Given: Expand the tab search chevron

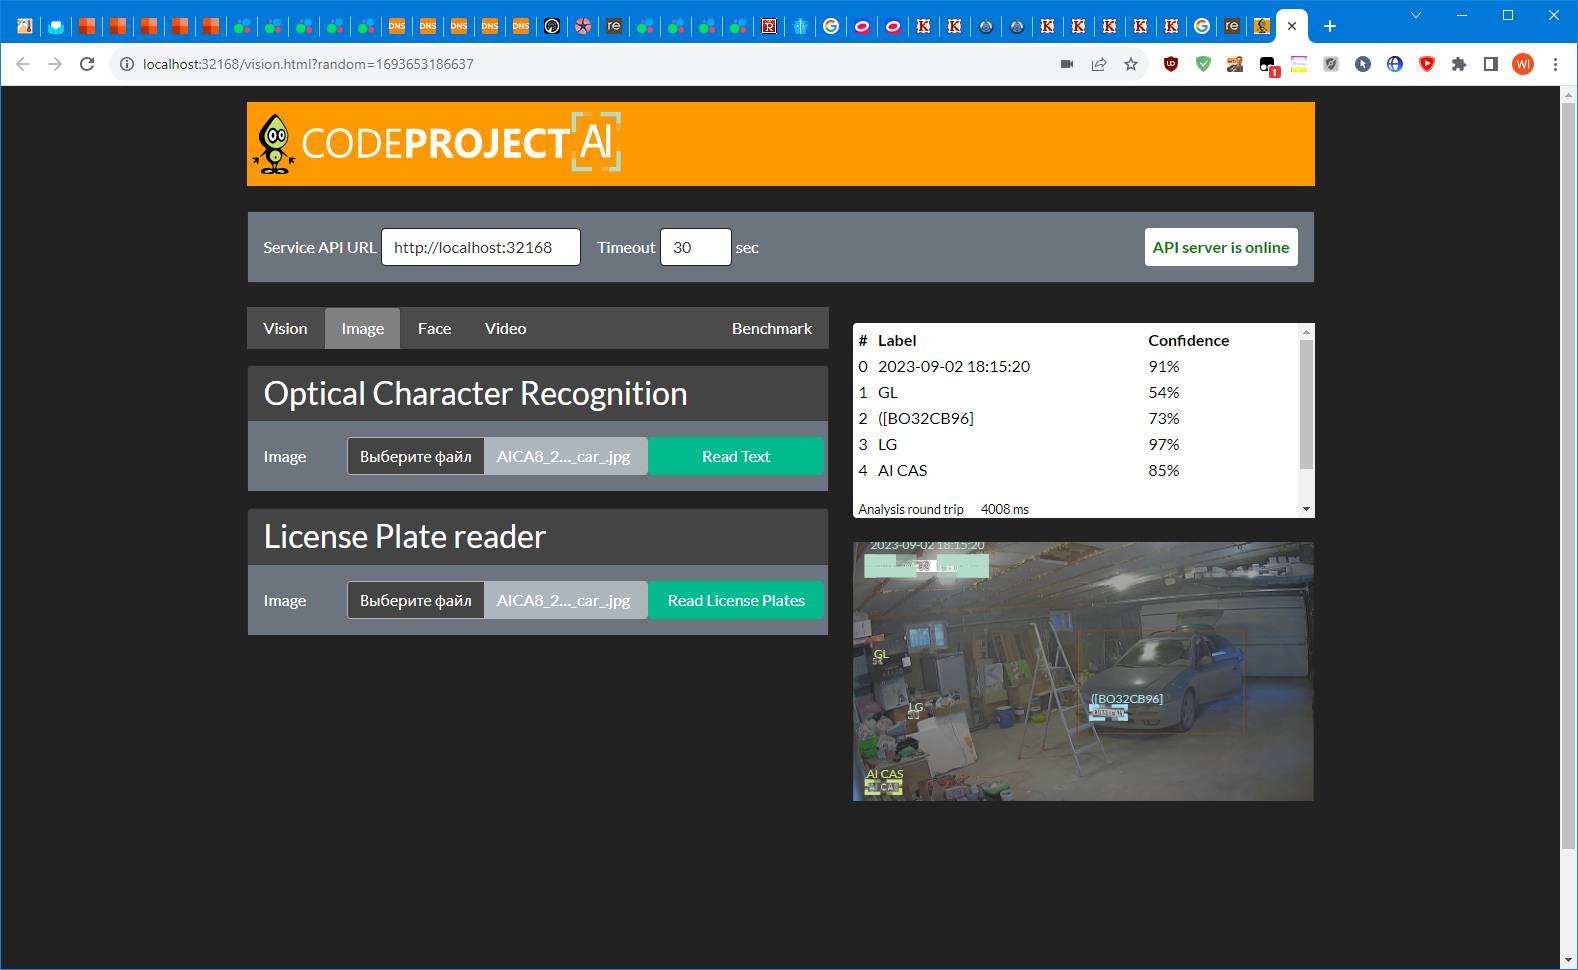Looking at the screenshot, I should click(1415, 15).
